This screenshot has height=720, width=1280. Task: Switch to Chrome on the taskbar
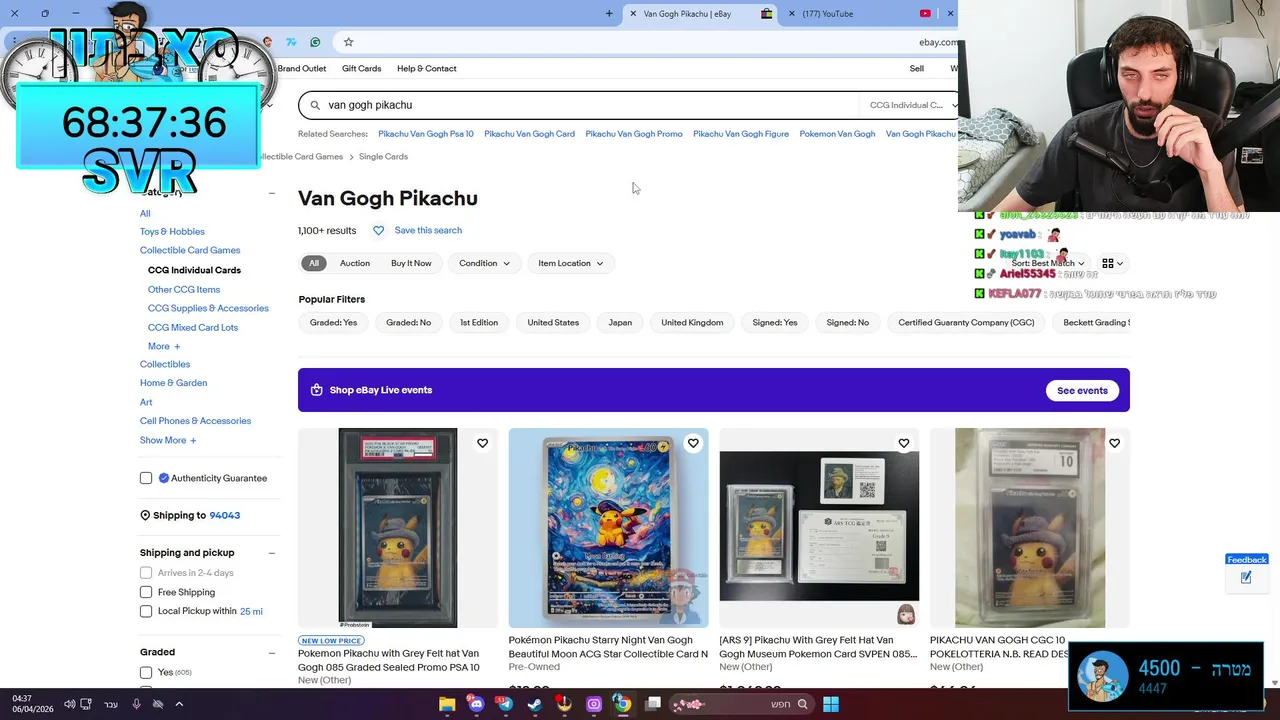622,704
